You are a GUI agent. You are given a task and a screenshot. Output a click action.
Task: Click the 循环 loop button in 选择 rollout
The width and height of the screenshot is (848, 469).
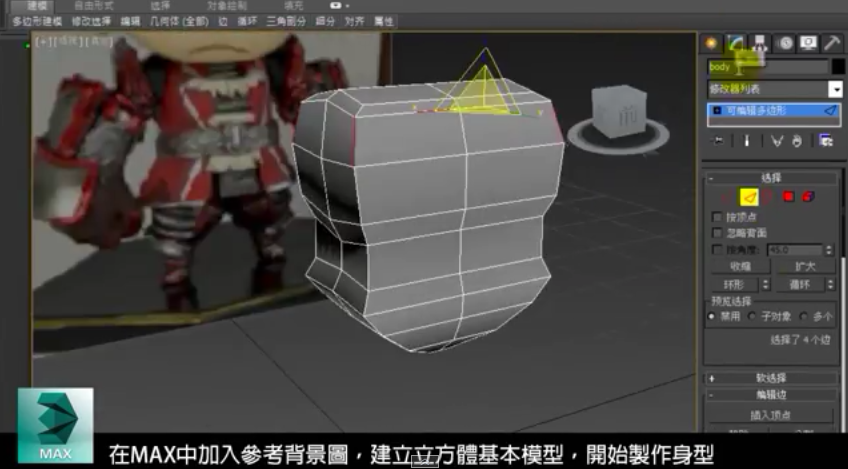tap(799, 284)
